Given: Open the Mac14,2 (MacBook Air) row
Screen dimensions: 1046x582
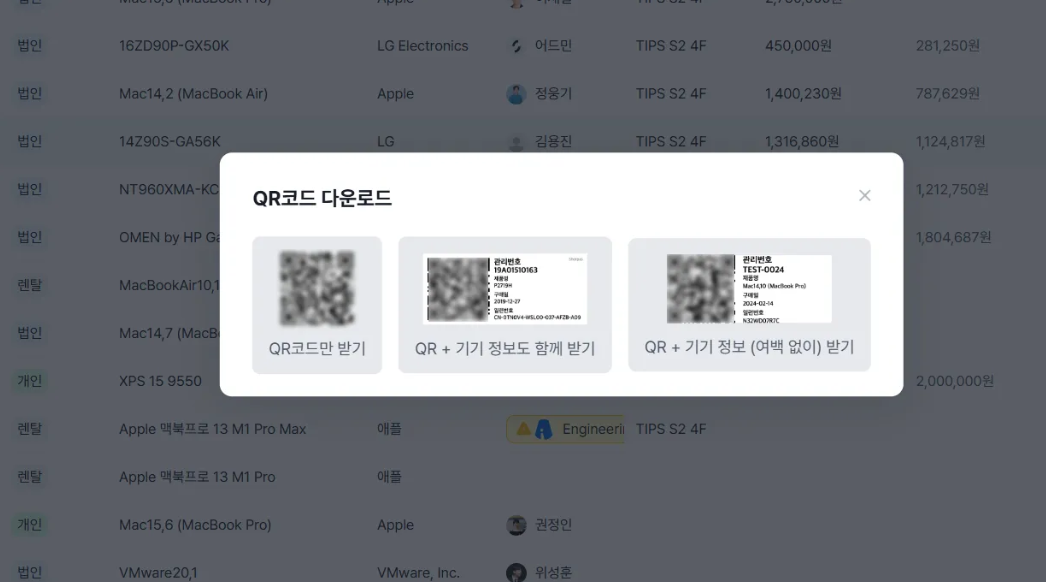Looking at the screenshot, I should click(x=523, y=94).
